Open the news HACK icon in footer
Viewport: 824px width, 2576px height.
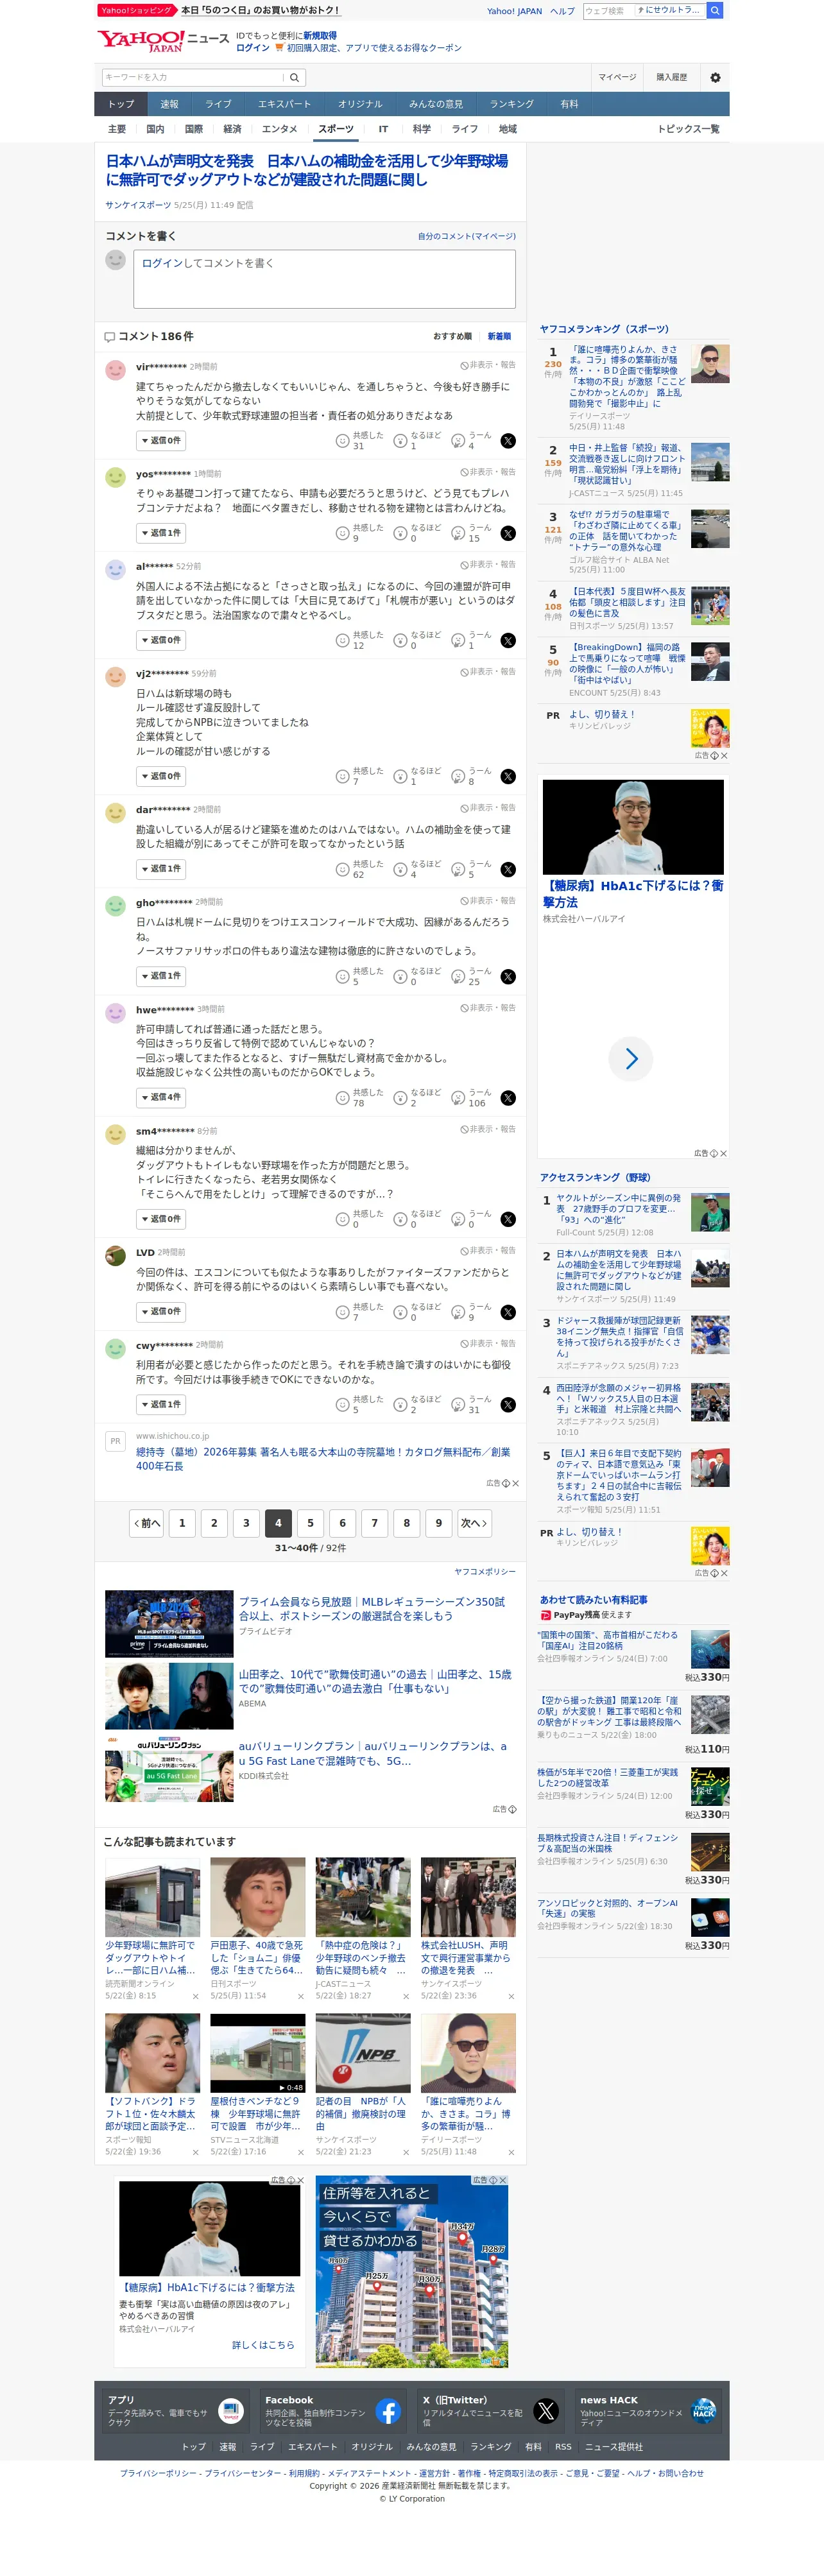click(x=704, y=2411)
